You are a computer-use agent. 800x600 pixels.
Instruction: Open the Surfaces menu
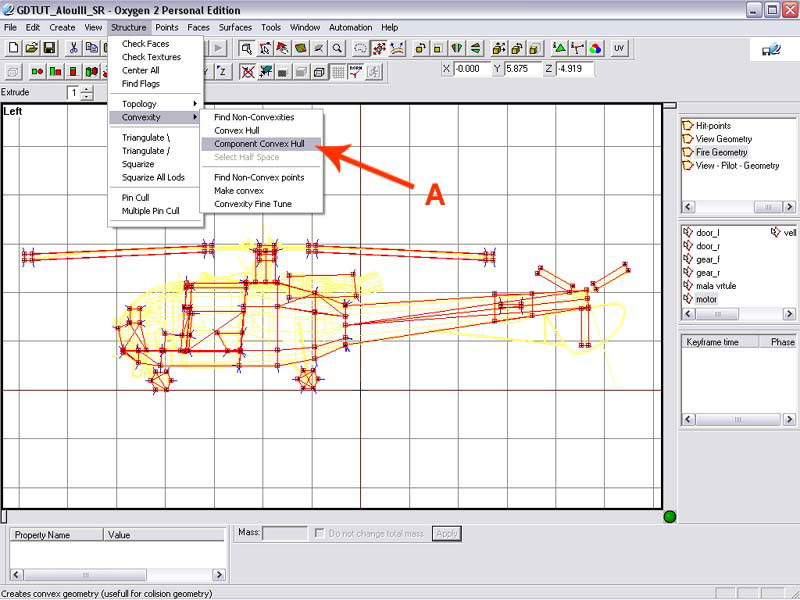(x=235, y=27)
